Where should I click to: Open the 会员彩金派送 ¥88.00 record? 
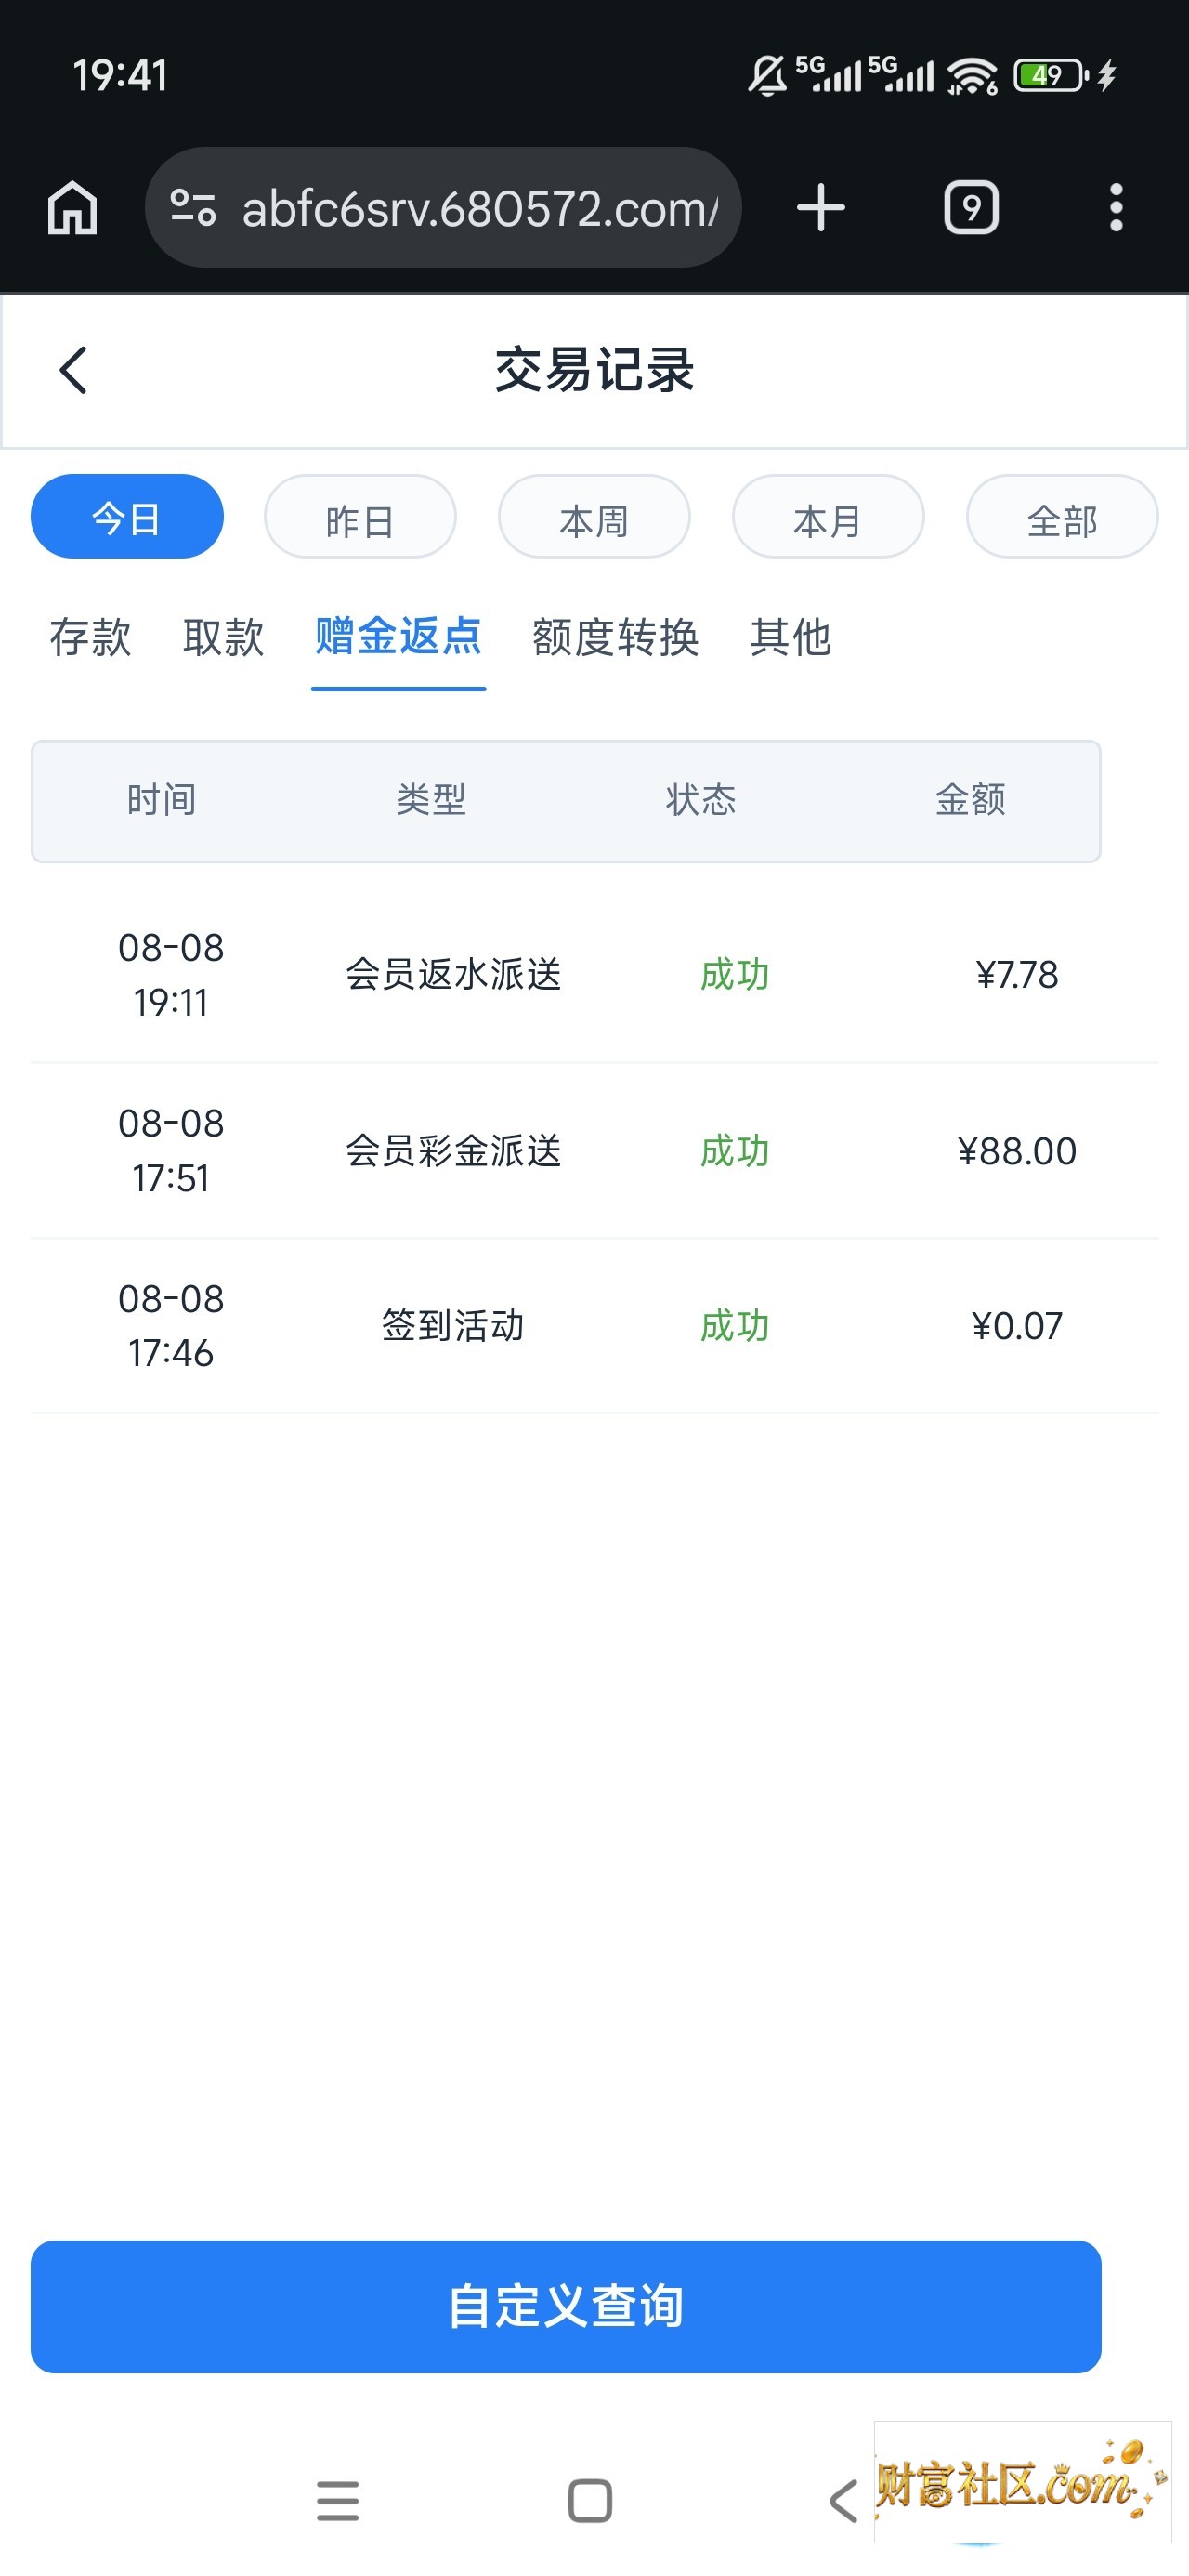594,1151
